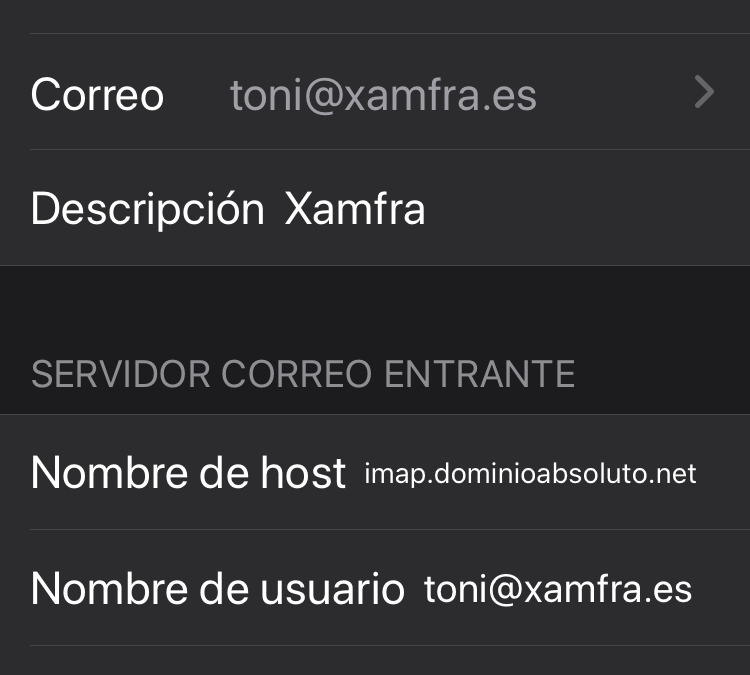This screenshot has width=750, height=675.
Task: Click the Nombre de usuario label
Action: click(x=217, y=589)
